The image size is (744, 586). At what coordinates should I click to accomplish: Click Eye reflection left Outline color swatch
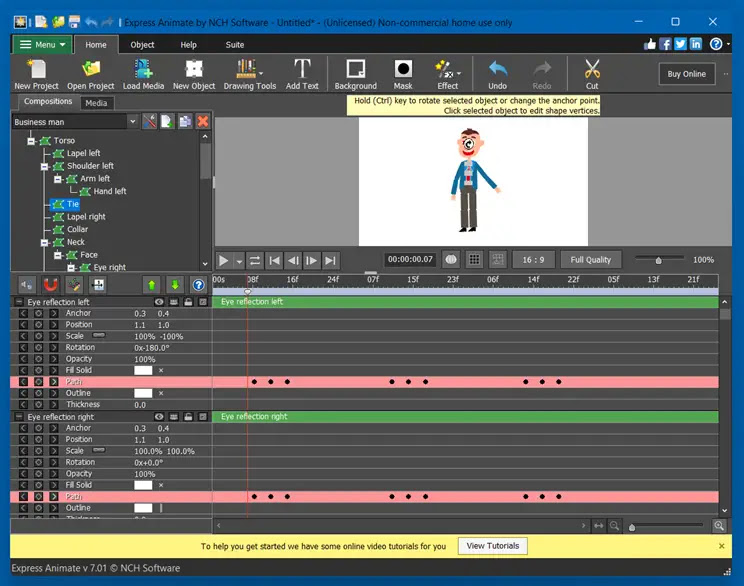coord(143,393)
